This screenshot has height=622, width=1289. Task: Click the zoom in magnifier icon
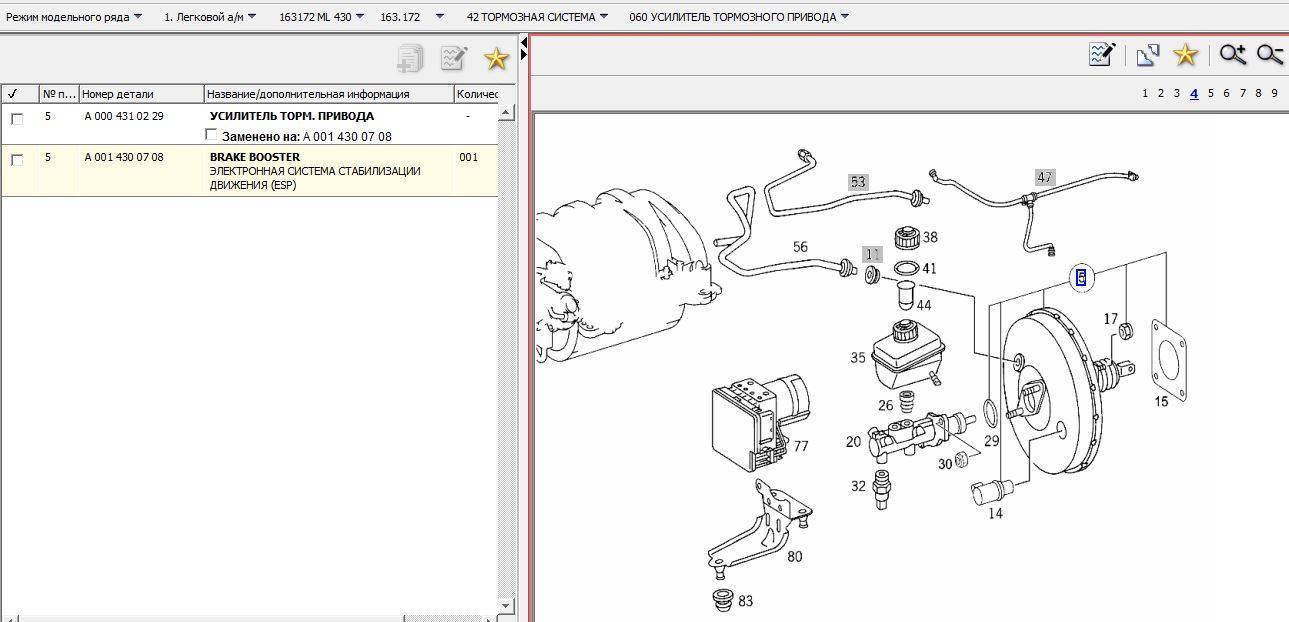pyautogui.click(x=1232, y=55)
